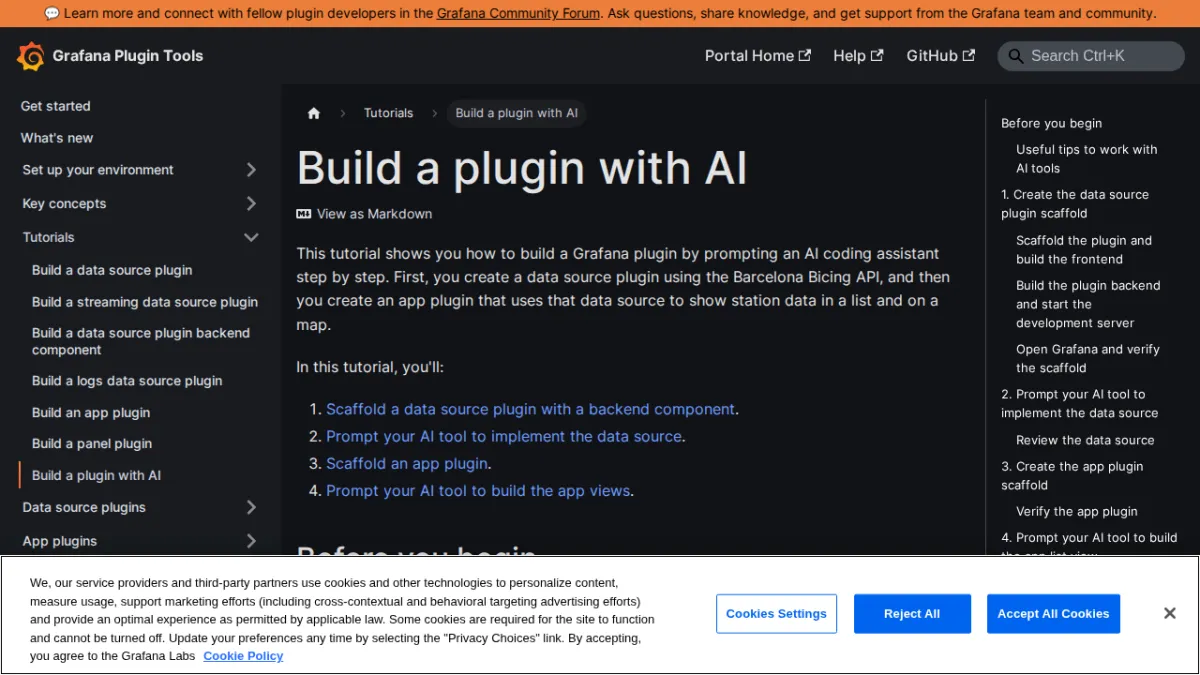Select Build a panel plugin tutorial
This screenshot has height=675, width=1200.
(92, 444)
